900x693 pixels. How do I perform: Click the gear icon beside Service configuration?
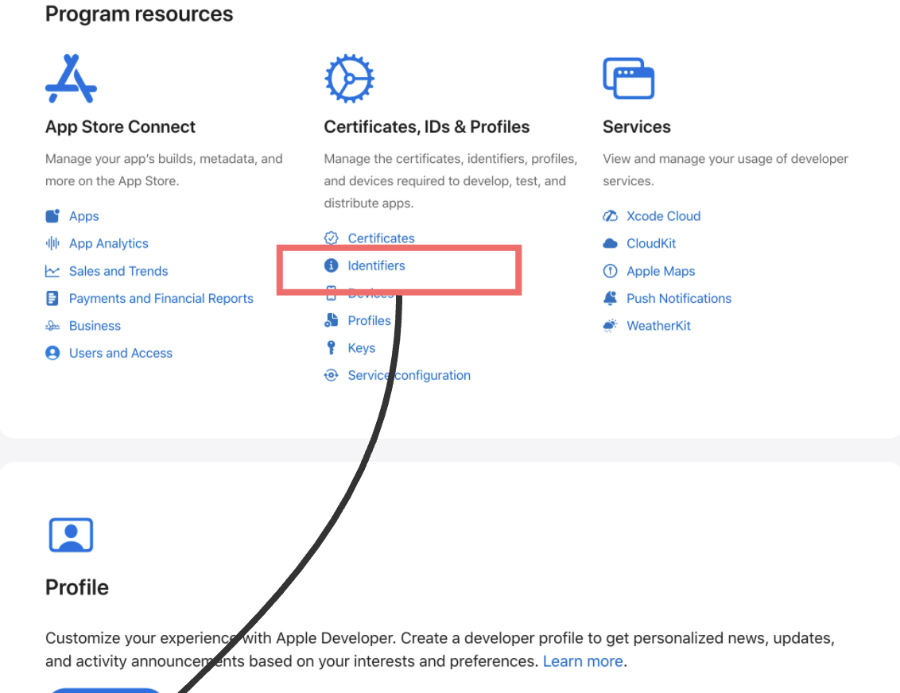[331, 375]
